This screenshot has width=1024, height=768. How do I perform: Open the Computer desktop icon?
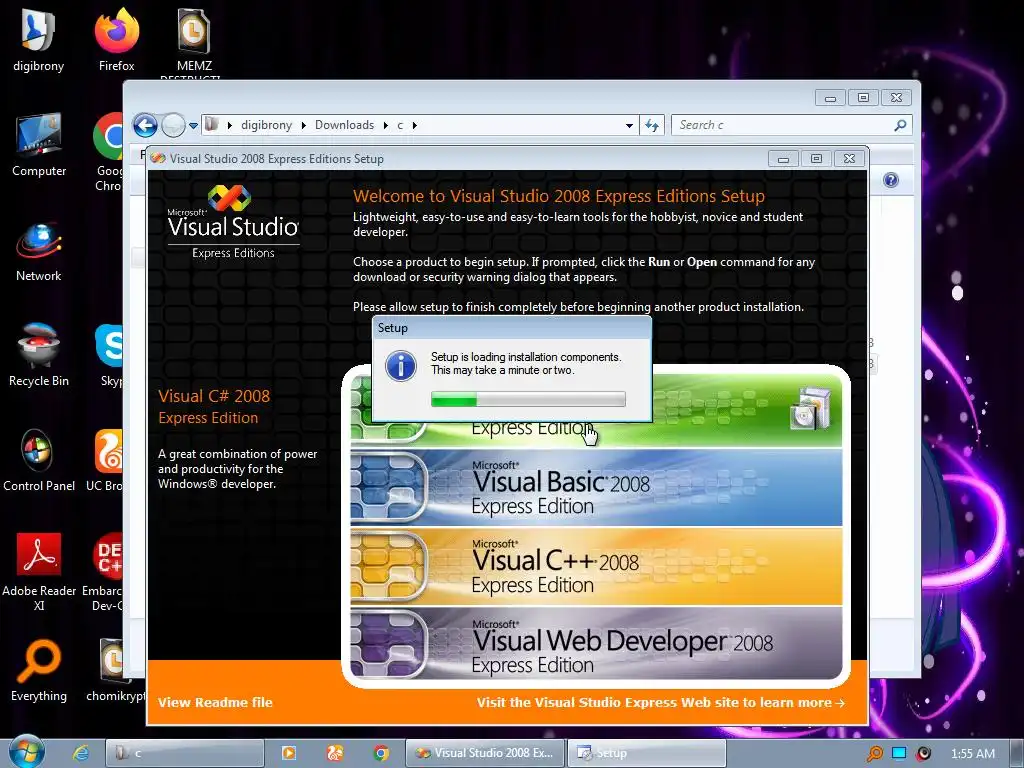point(39,145)
